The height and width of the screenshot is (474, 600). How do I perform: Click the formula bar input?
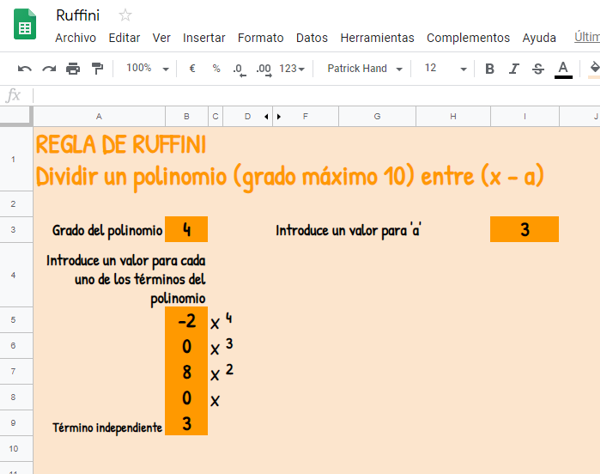coord(317,95)
